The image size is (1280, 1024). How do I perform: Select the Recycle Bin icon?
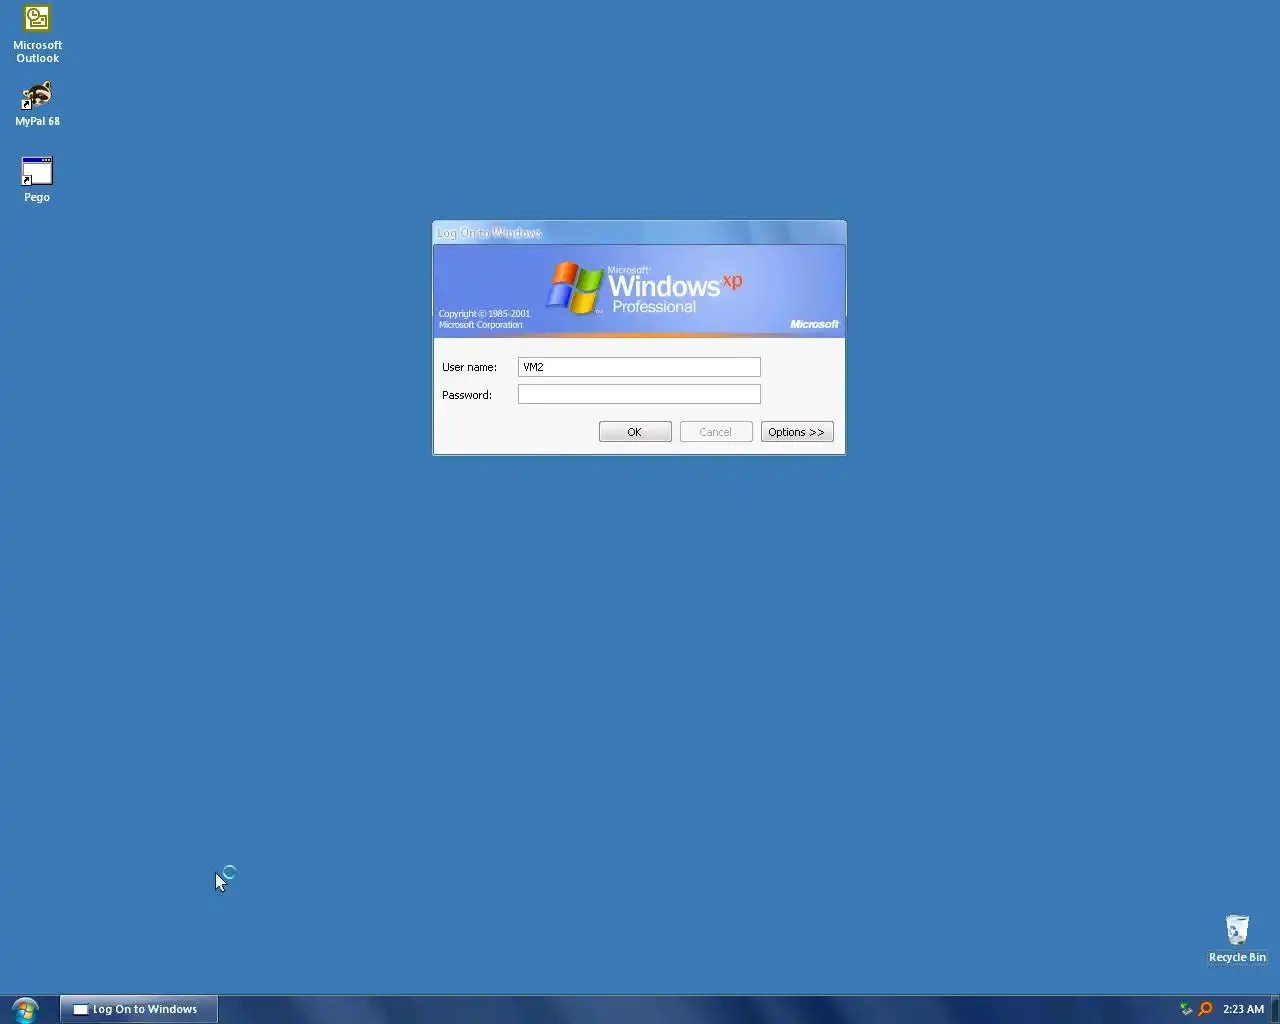[1237, 938]
